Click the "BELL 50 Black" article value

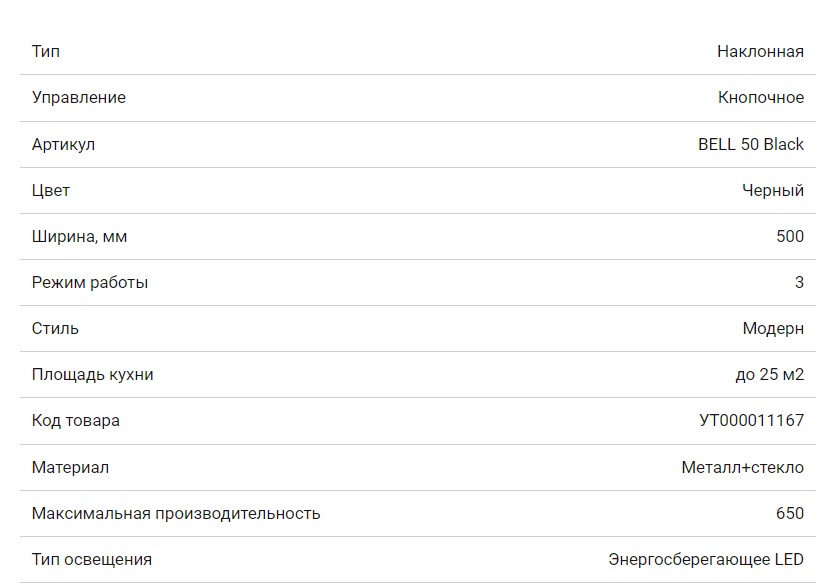pos(751,145)
